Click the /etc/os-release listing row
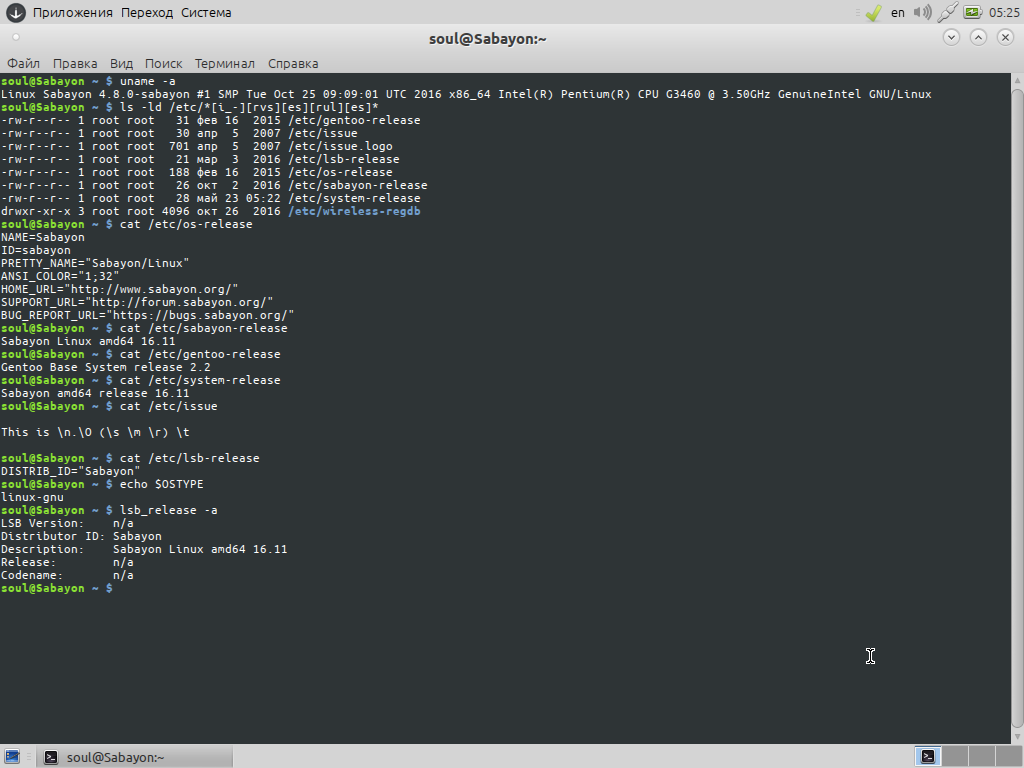 197,172
